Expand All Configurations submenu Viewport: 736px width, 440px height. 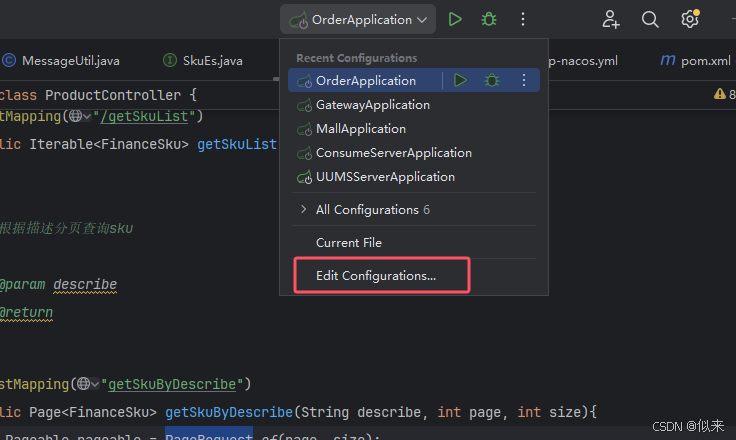(414, 209)
